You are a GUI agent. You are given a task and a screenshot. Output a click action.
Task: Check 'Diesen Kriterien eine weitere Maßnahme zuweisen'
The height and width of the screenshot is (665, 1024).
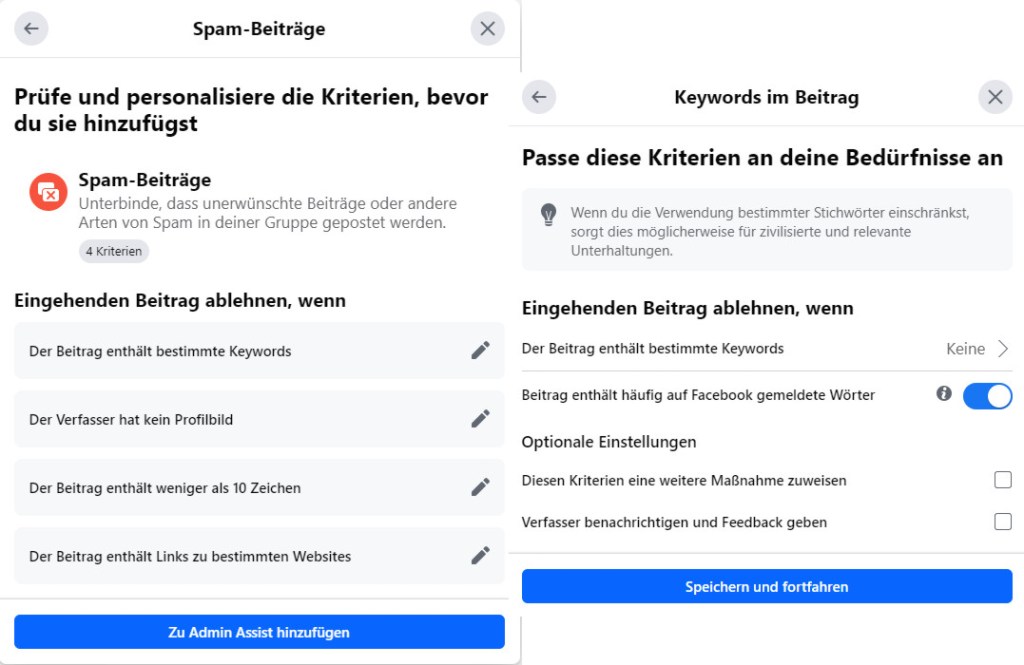pyautogui.click(x=1003, y=480)
